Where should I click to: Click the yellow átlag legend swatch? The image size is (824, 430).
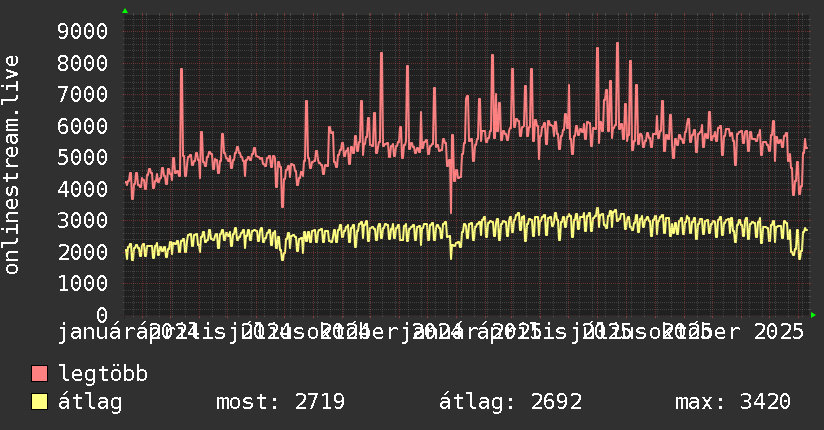pyautogui.click(x=40, y=402)
